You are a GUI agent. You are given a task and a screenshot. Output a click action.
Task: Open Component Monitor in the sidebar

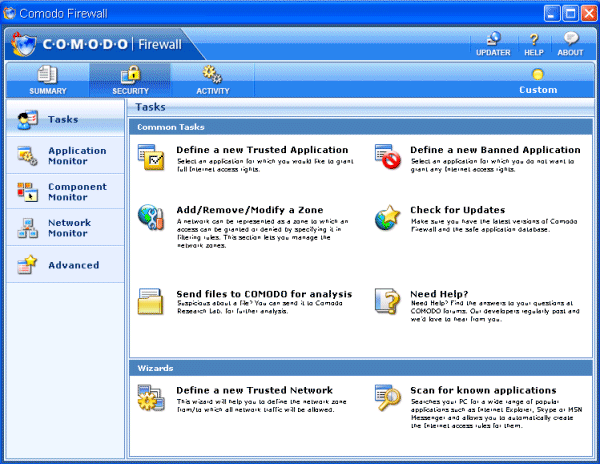(x=65, y=191)
